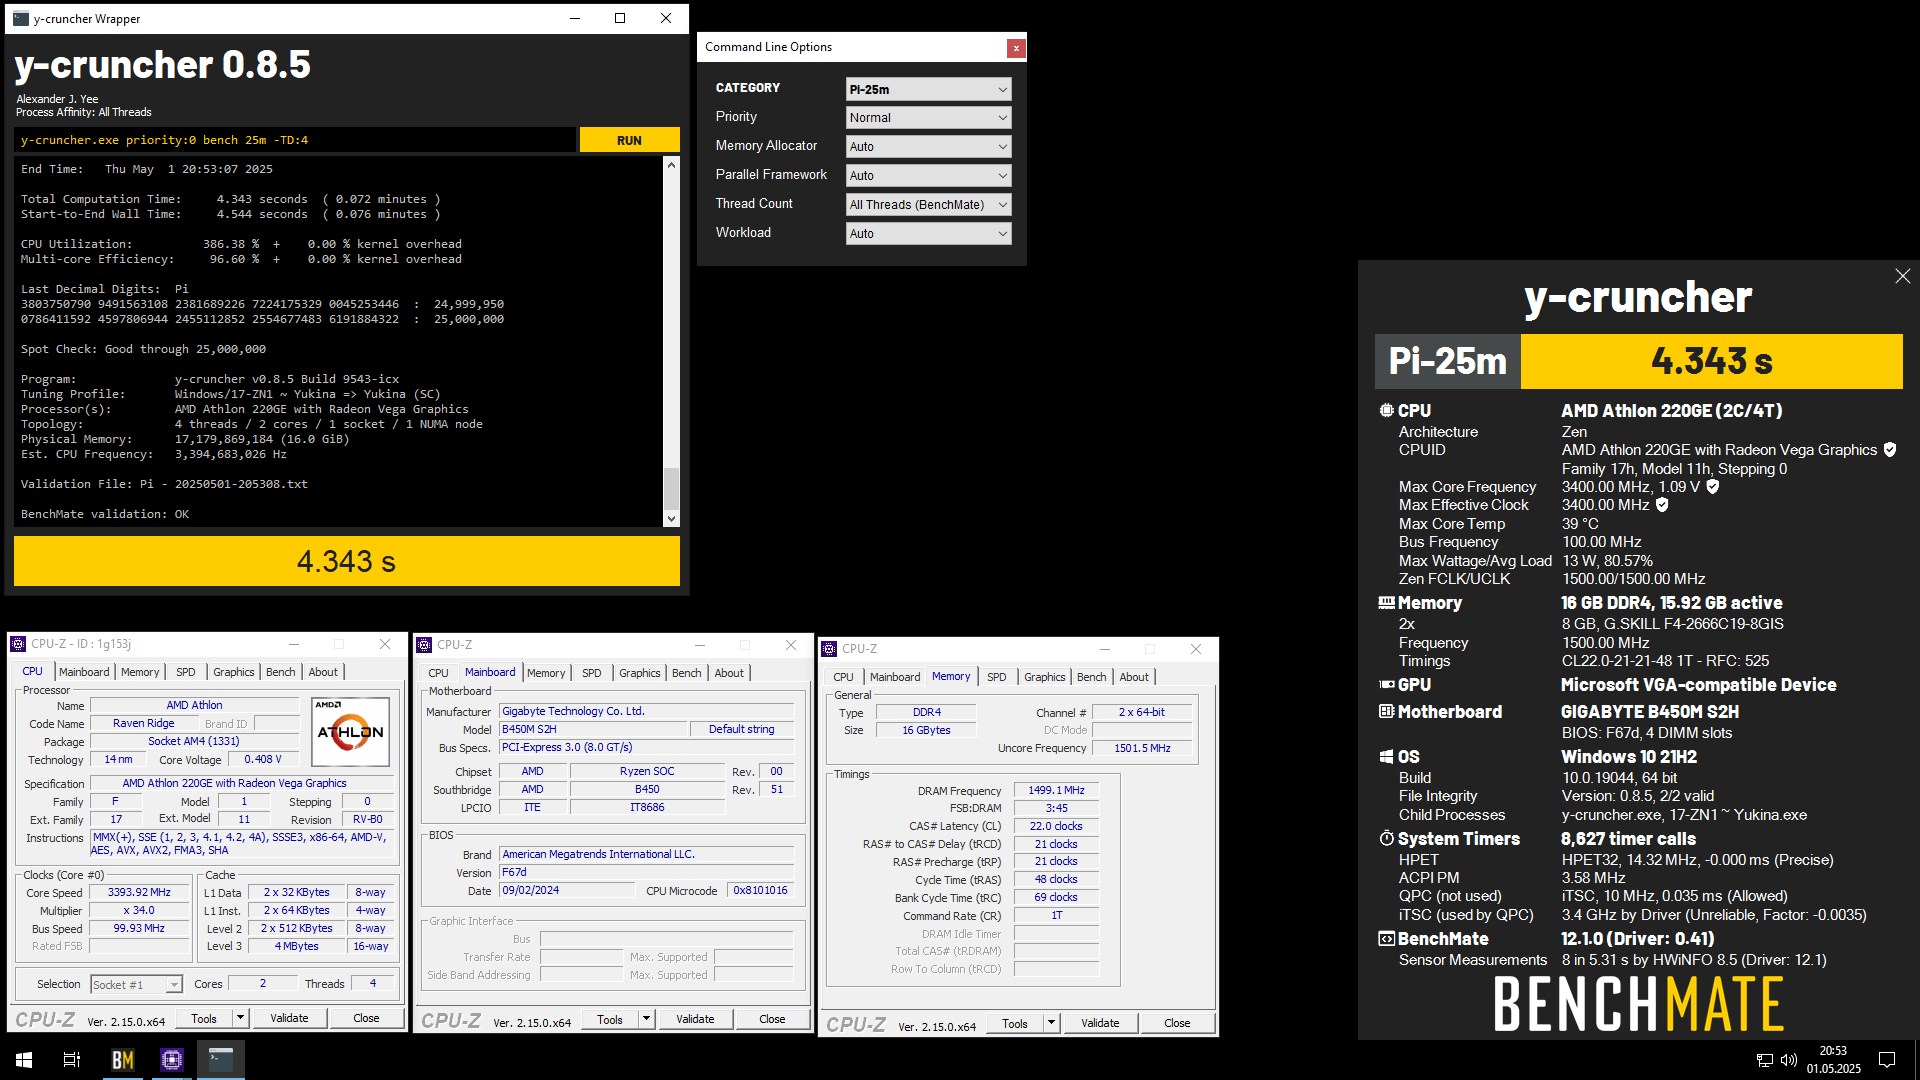Click the output scrollbar up arrow

click(671, 165)
